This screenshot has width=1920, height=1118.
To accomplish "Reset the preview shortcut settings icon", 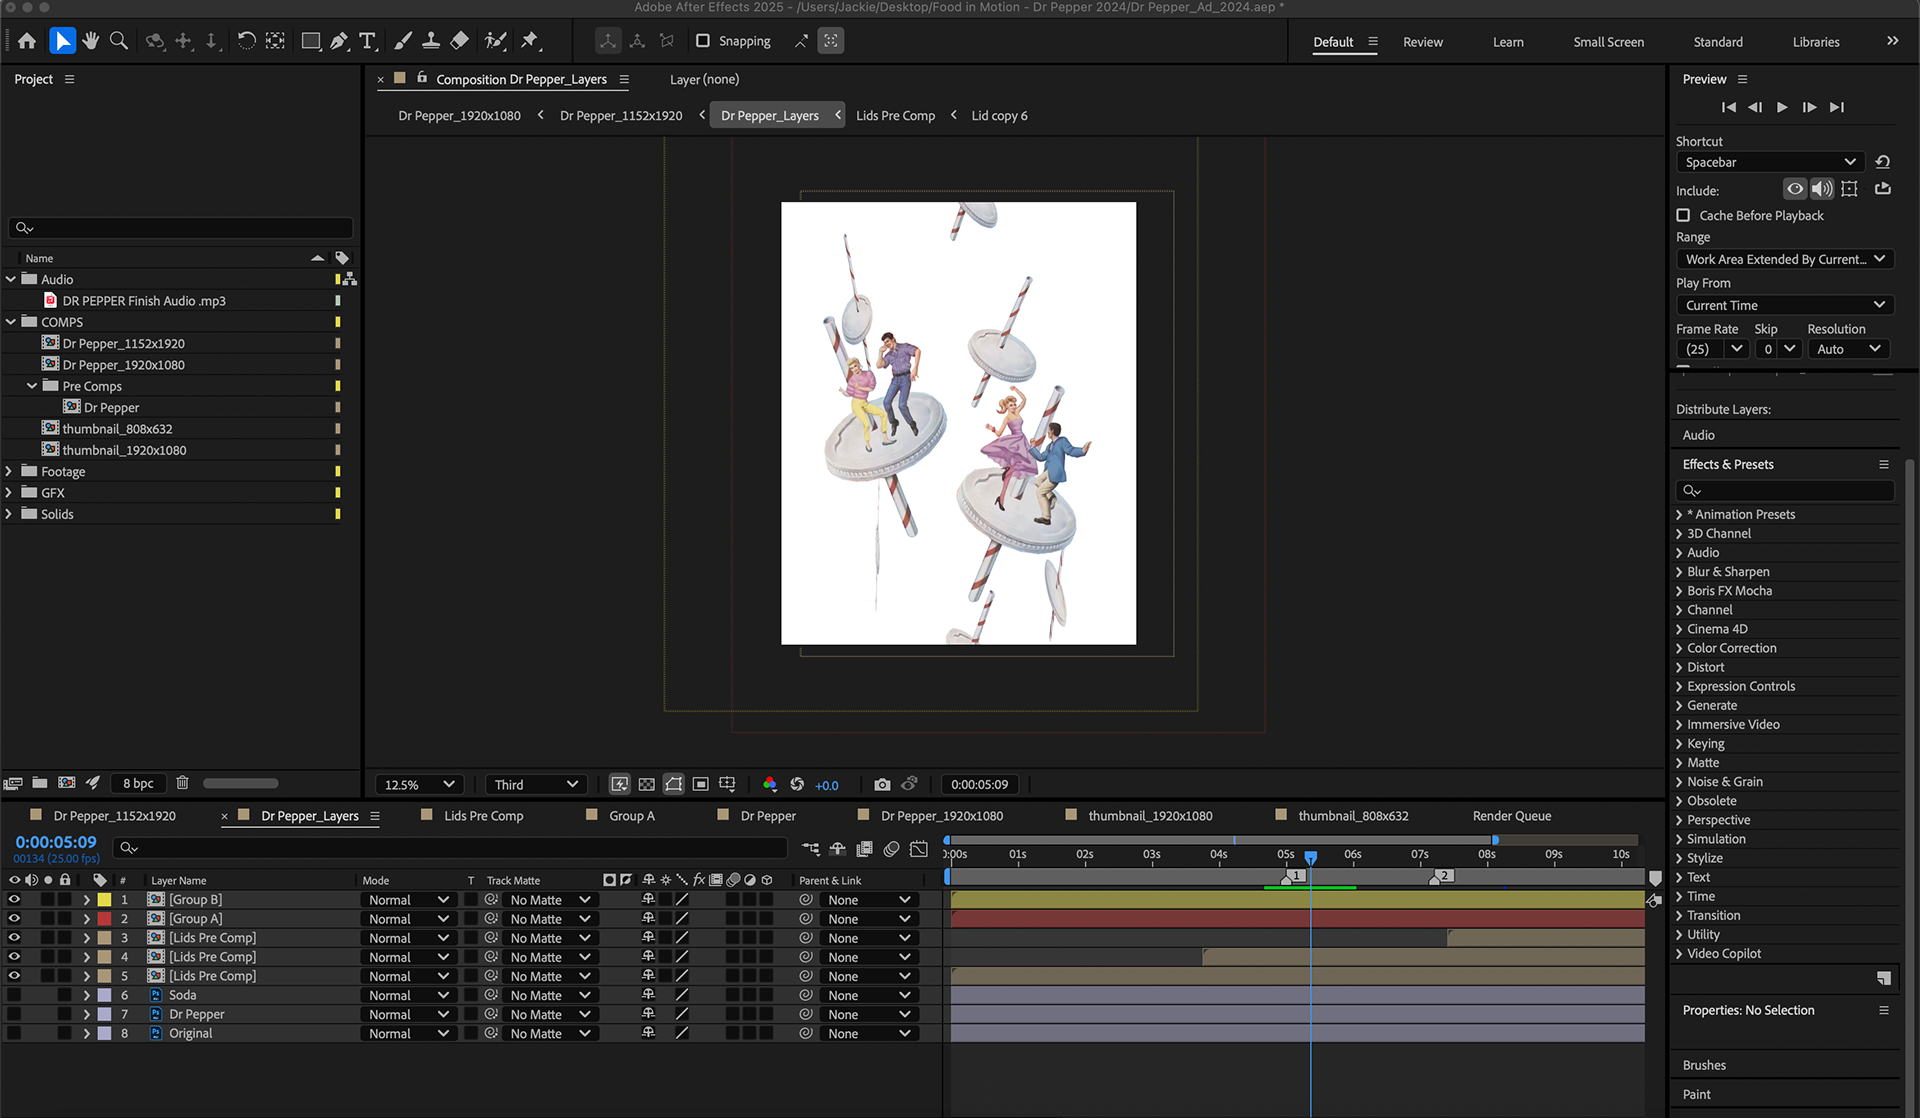I will [x=1883, y=162].
